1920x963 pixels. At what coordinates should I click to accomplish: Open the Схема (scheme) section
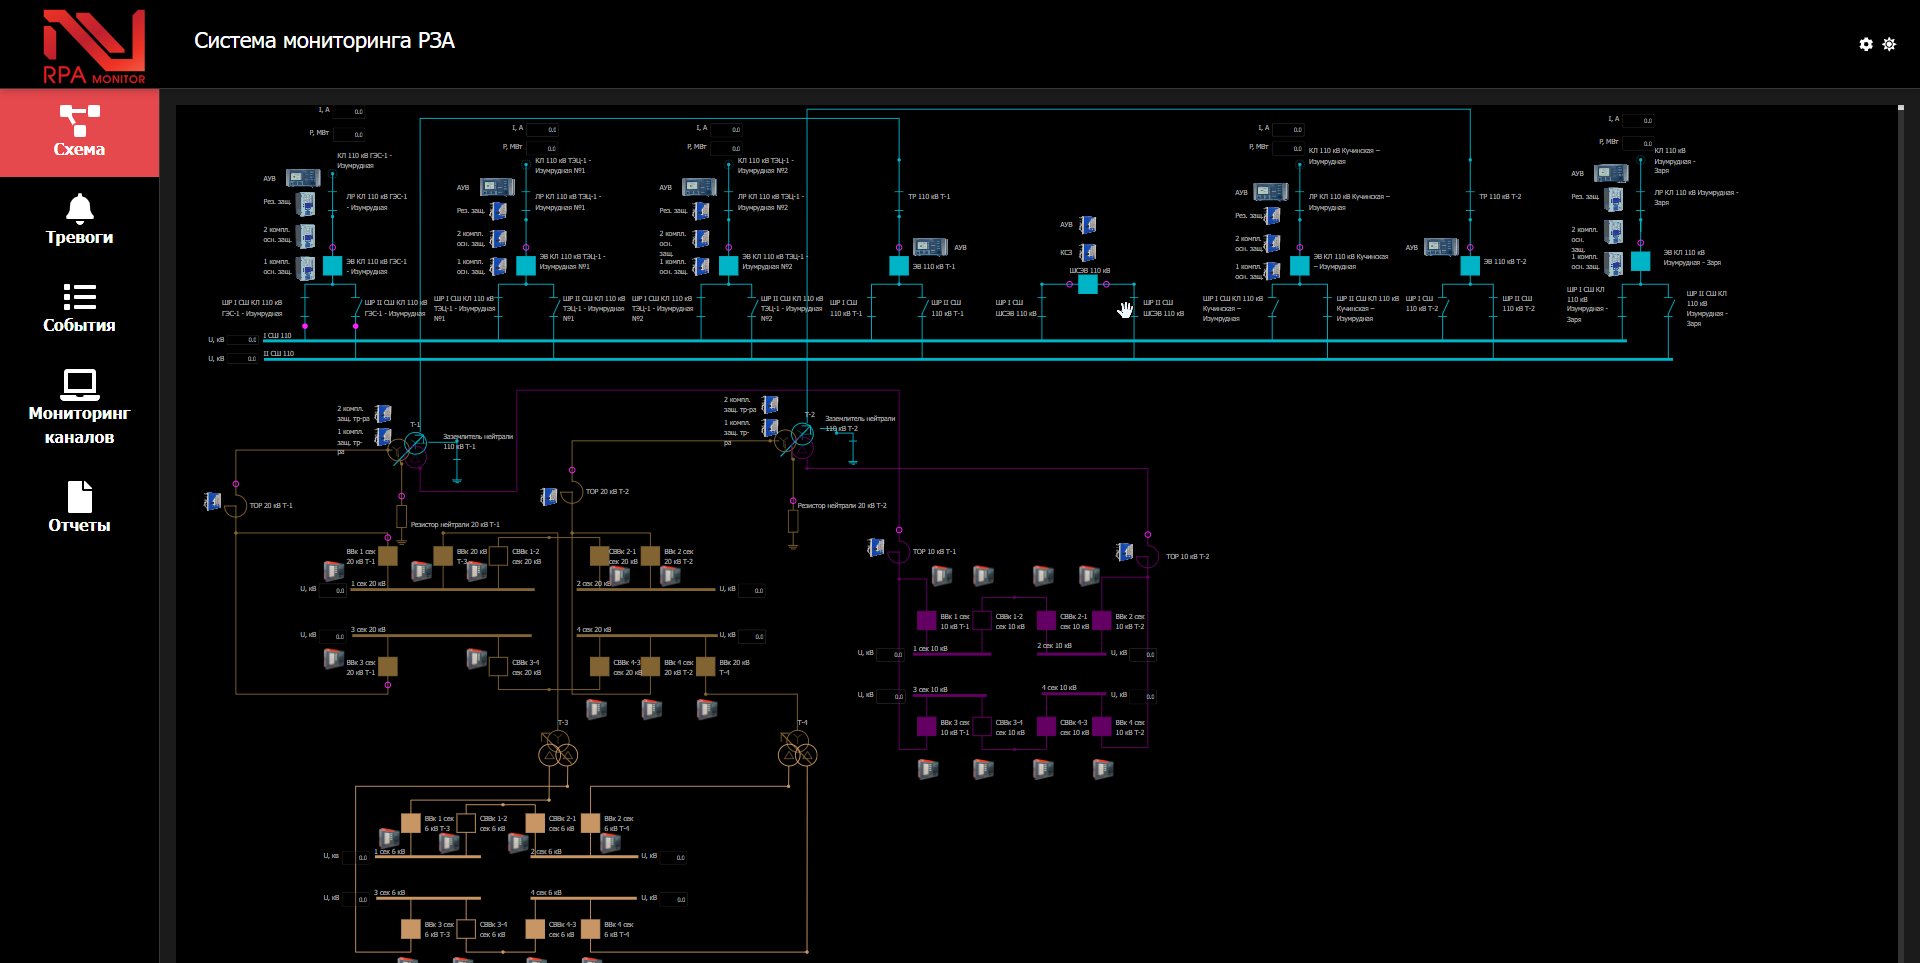click(x=79, y=132)
